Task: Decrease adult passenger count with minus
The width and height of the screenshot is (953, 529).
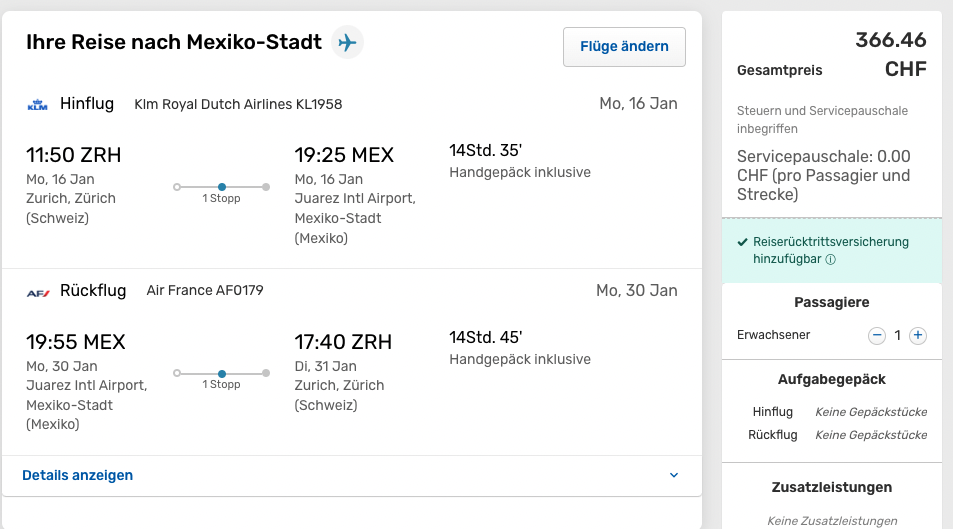Action: coord(877,336)
